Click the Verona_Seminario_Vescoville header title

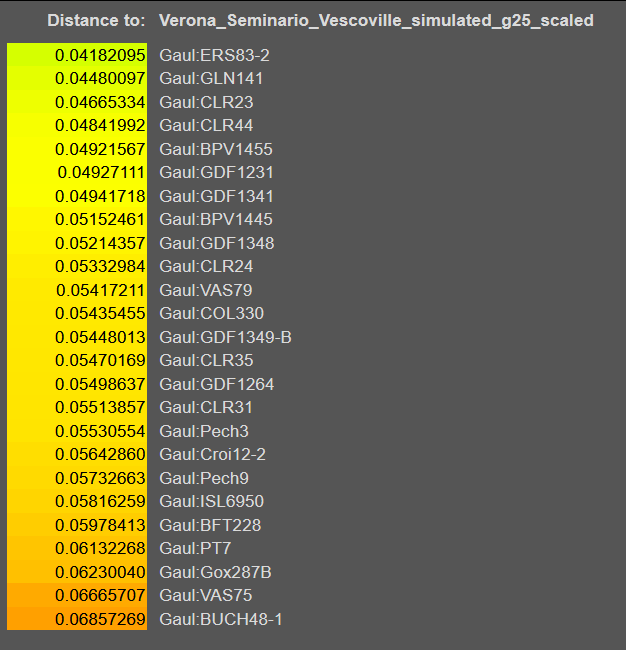tap(376, 20)
